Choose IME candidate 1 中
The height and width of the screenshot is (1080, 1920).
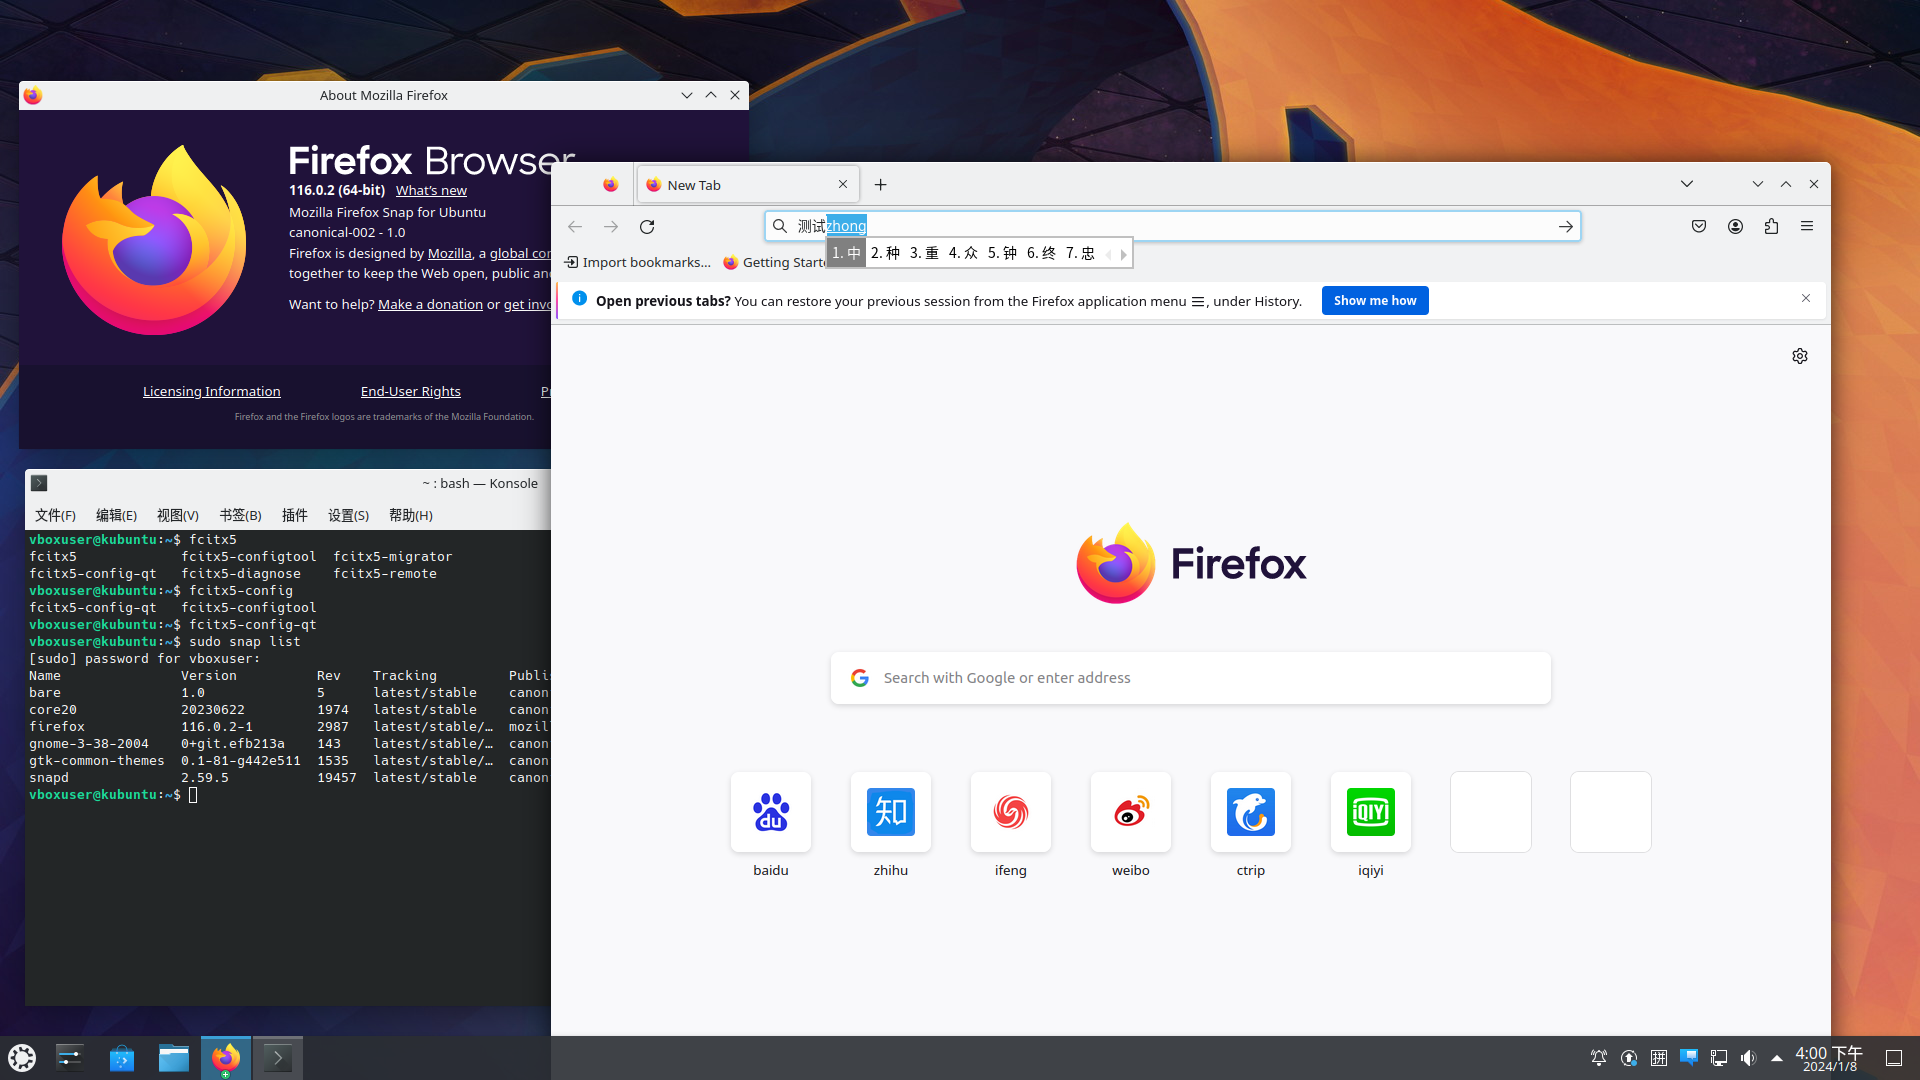tap(846, 254)
